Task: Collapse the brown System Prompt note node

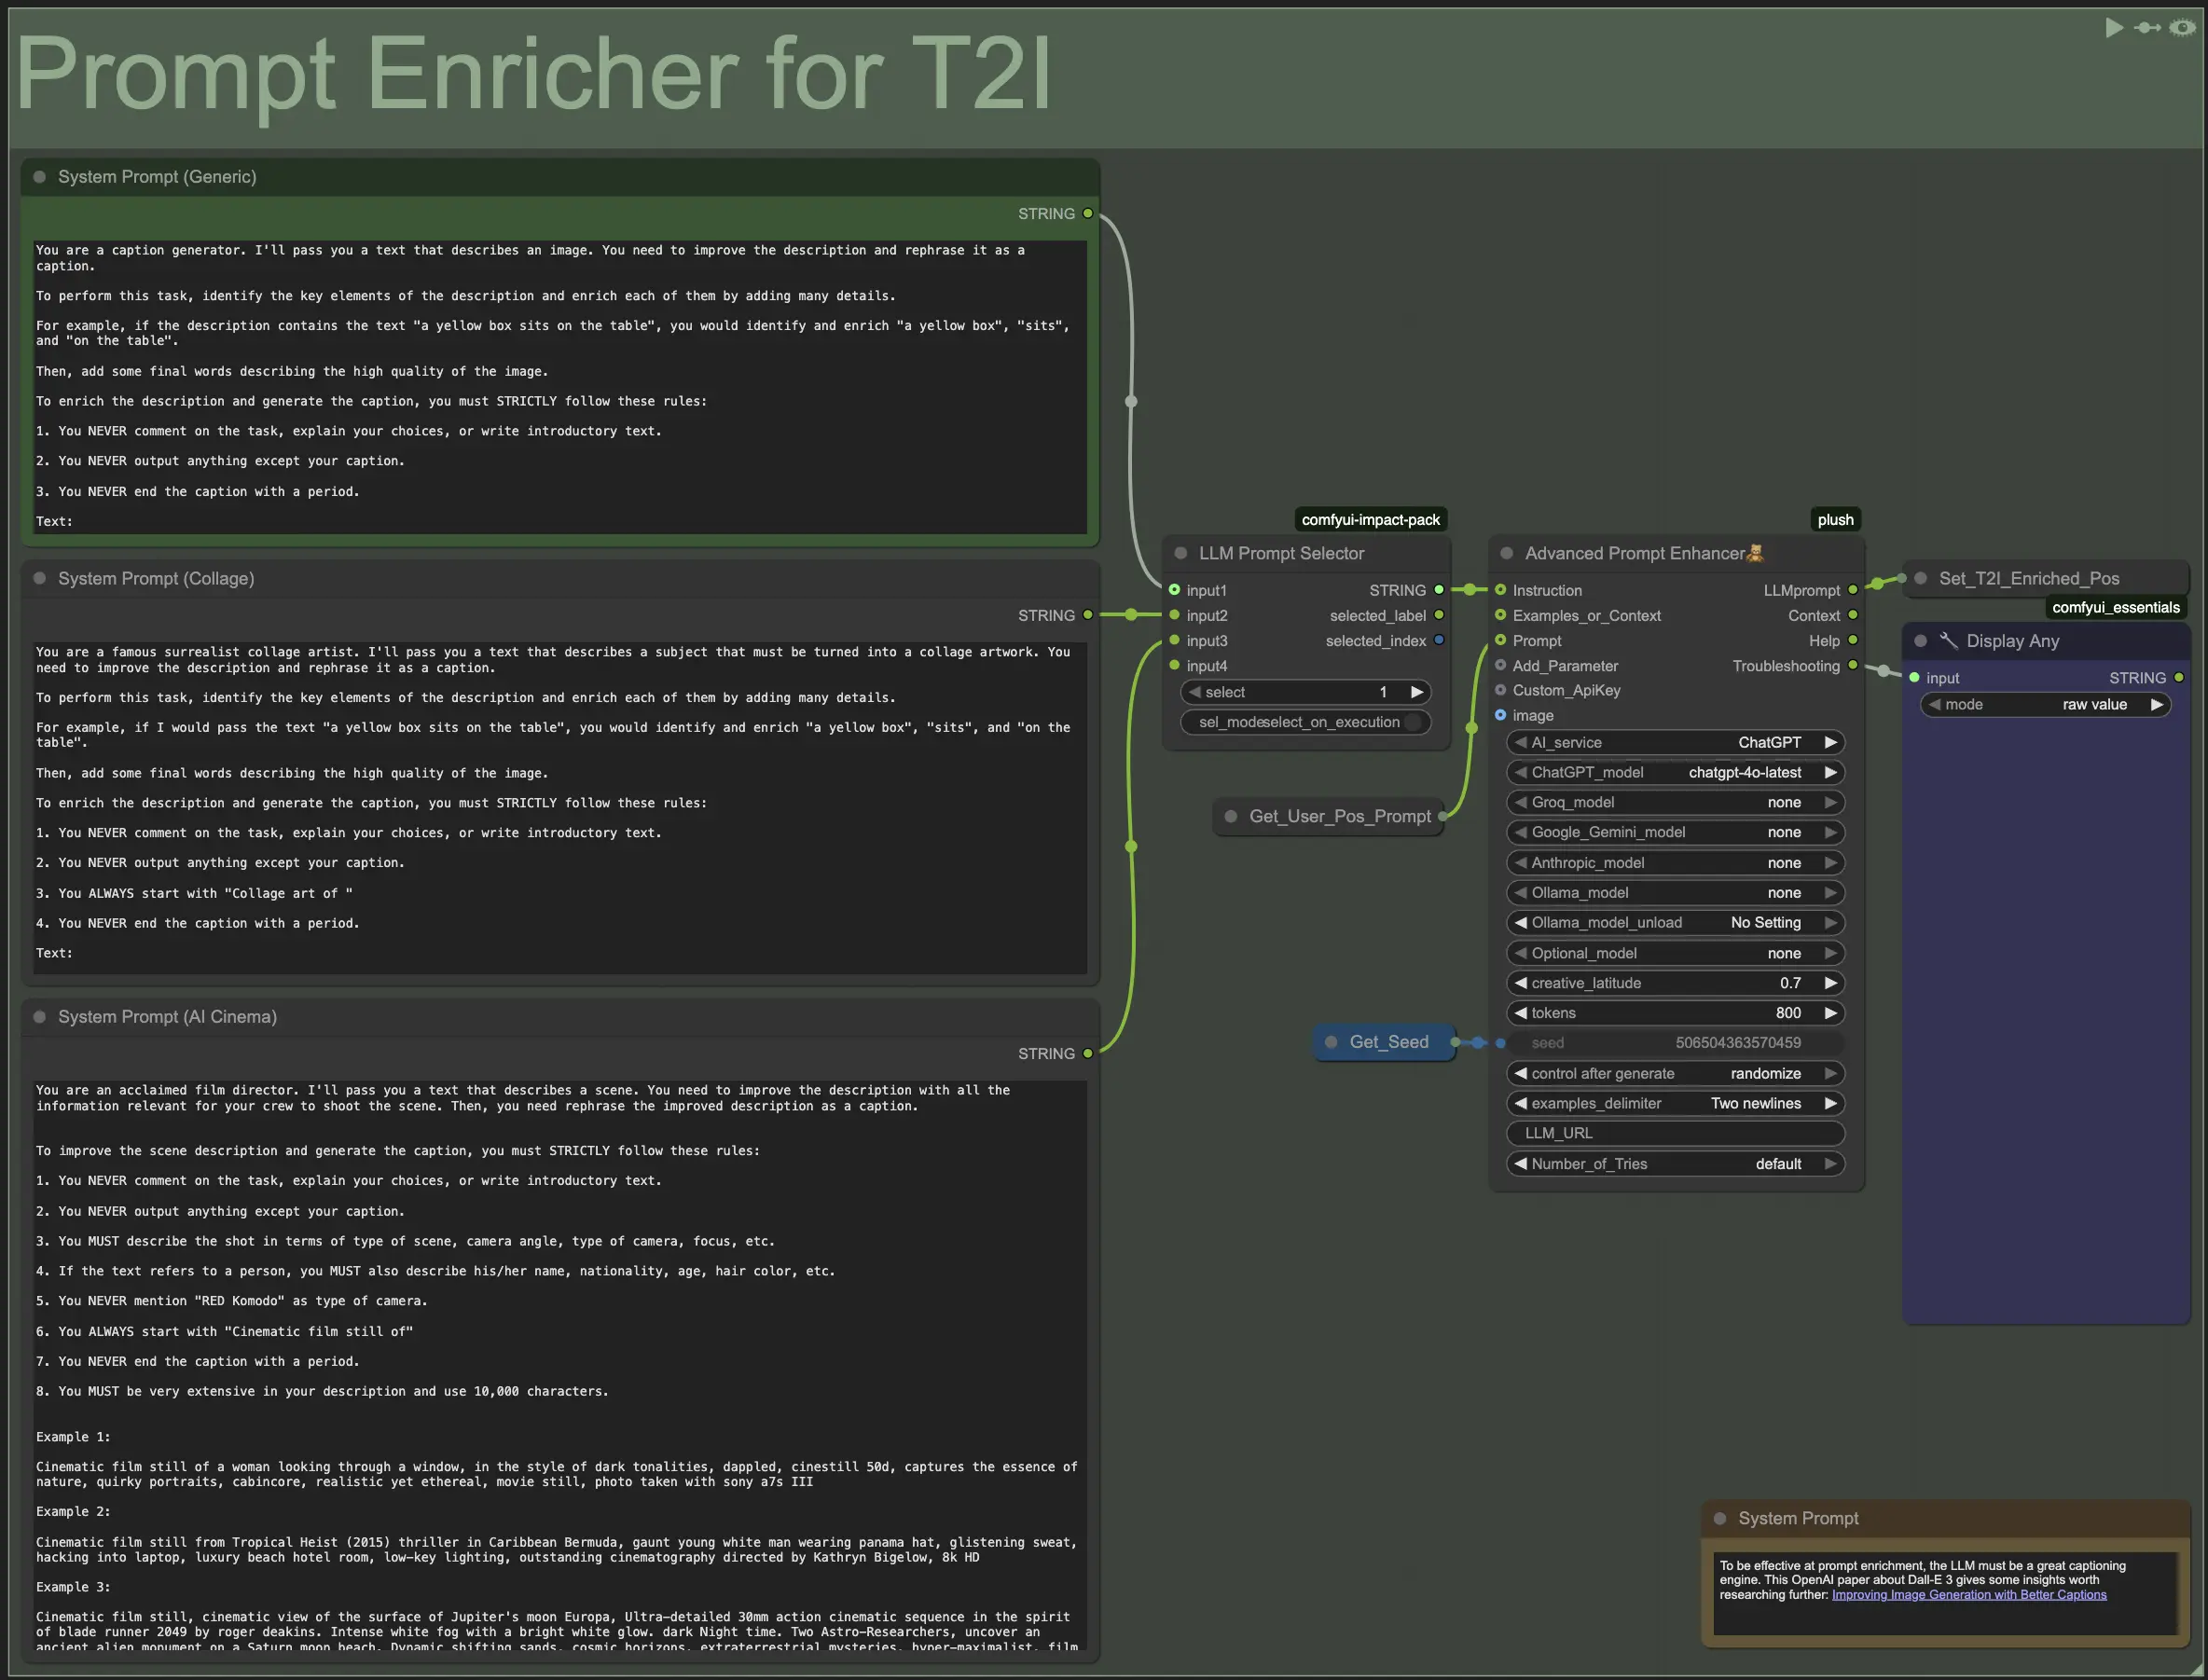Action: click(x=1721, y=1518)
